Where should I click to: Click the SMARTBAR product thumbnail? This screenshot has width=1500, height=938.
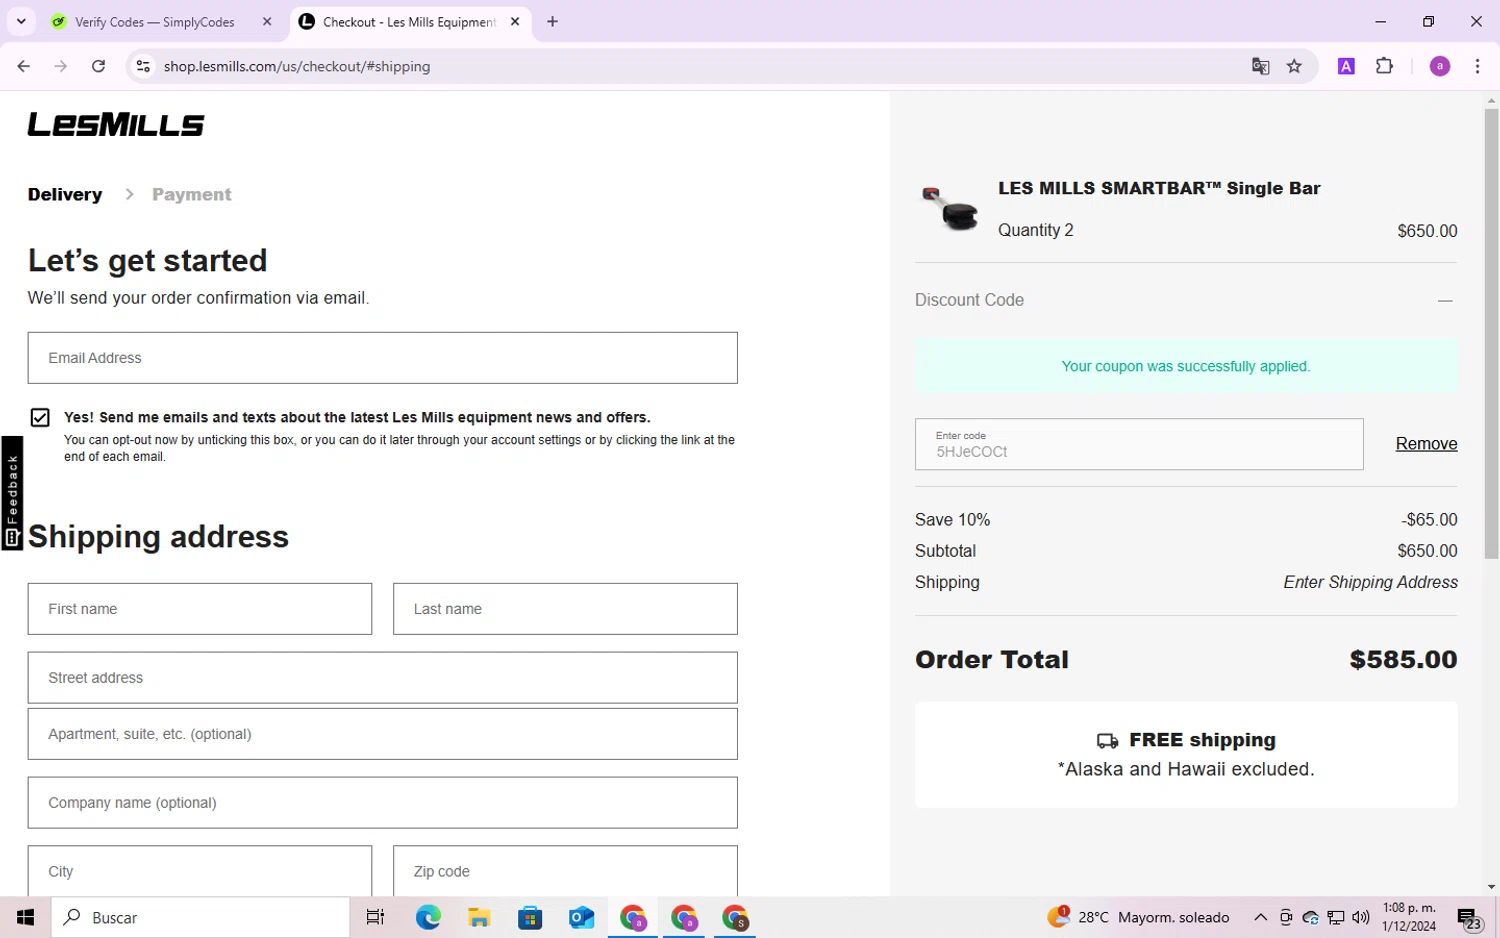point(949,208)
